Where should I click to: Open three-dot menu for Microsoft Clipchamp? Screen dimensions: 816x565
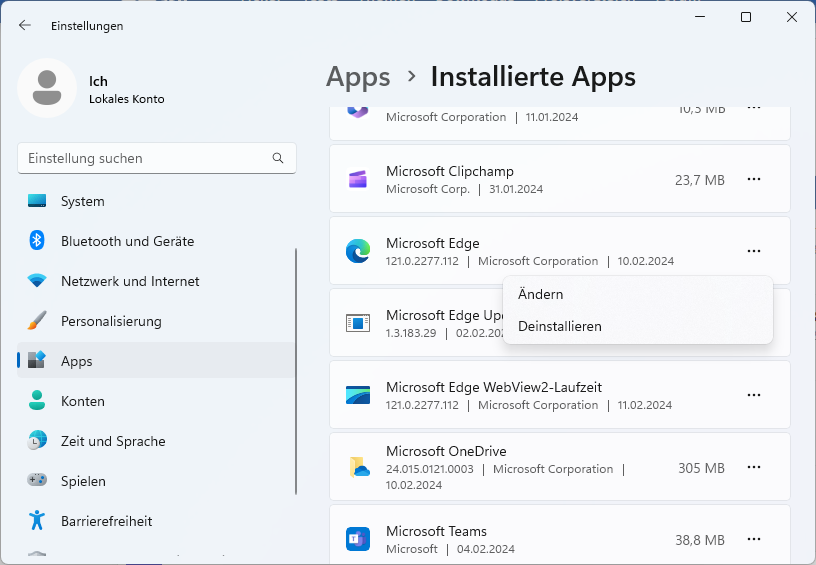[754, 180]
